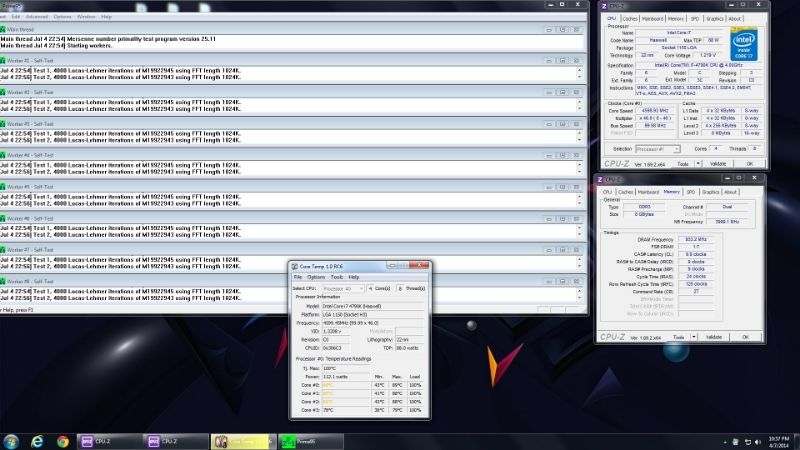Switch to SPD tab in lower CPU-Z window
This screenshot has width=800, height=450.
[x=691, y=192]
